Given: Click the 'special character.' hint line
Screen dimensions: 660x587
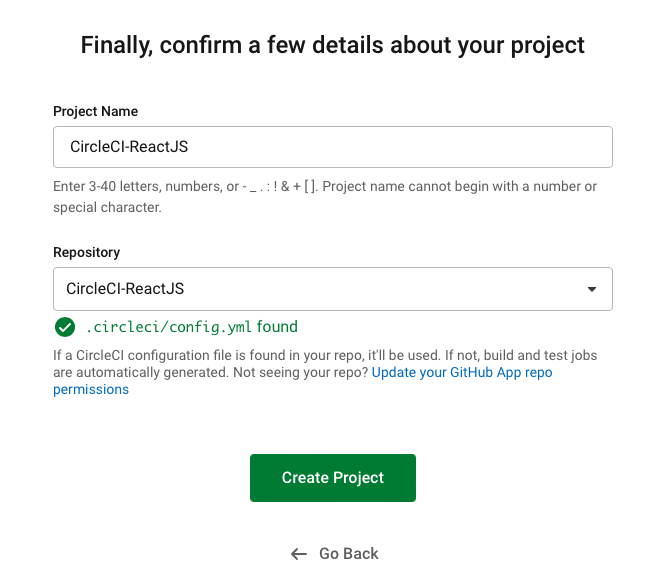Looking at the screenshot, I should (107, 208).
